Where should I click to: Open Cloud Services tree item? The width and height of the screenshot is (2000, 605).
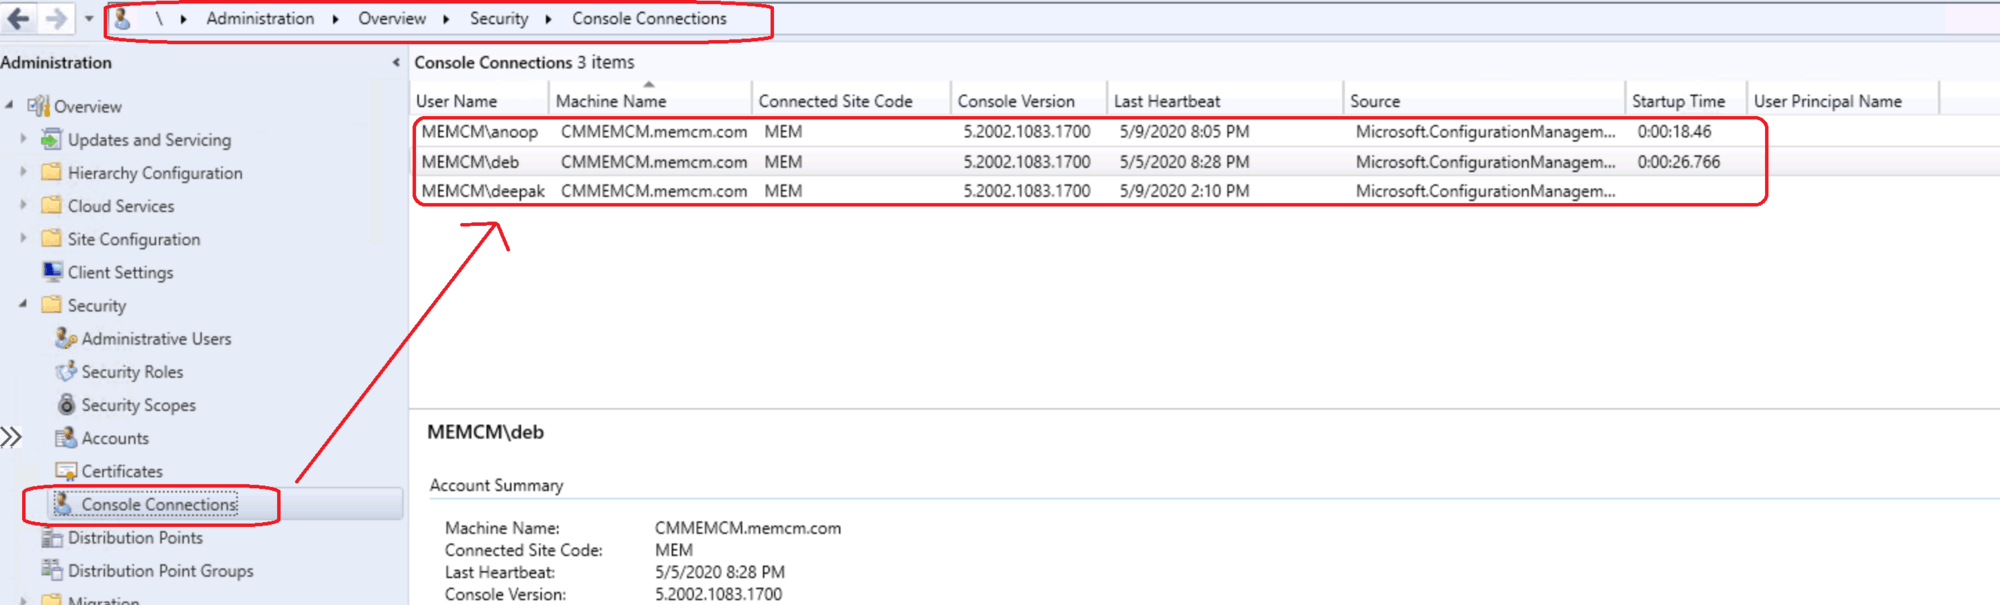[121, 206]
